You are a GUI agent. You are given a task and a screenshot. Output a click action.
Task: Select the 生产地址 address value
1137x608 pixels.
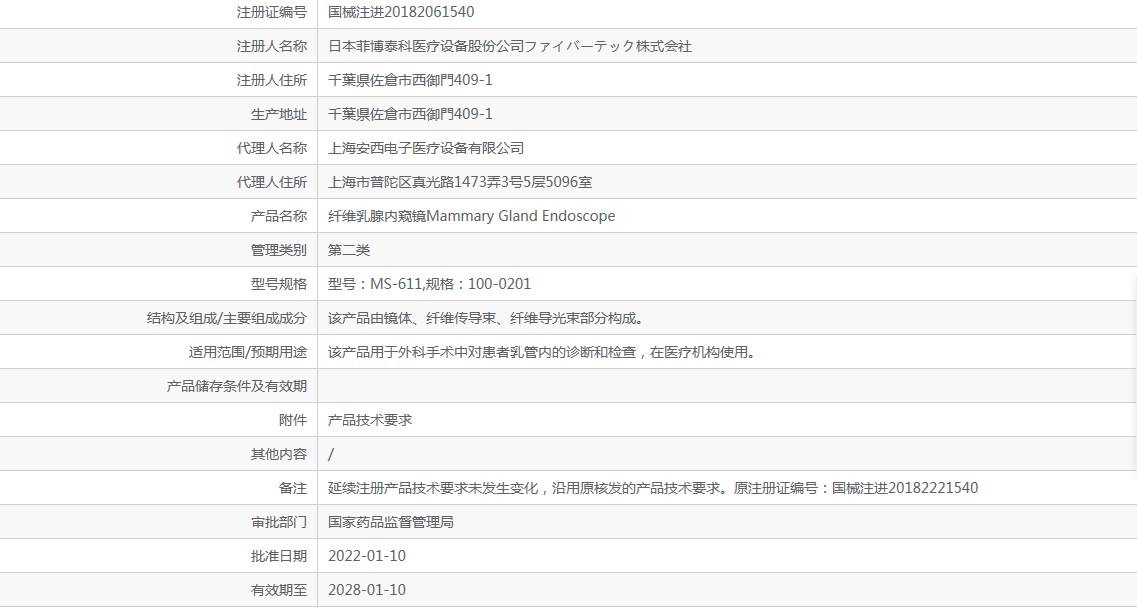pyautogui.click(x=410, y=114)
